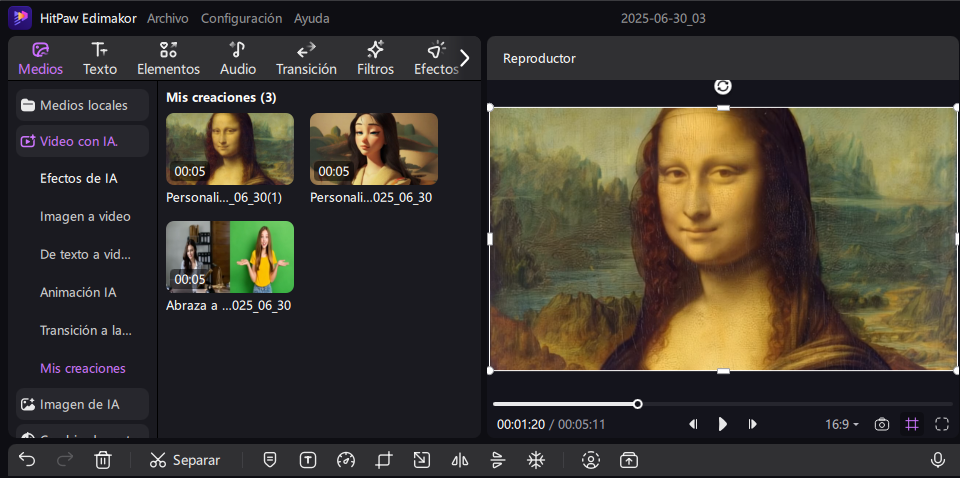Select Imagen a video option
The width and height of the screenshot is (960, 478).
click(x=85, y=217)
